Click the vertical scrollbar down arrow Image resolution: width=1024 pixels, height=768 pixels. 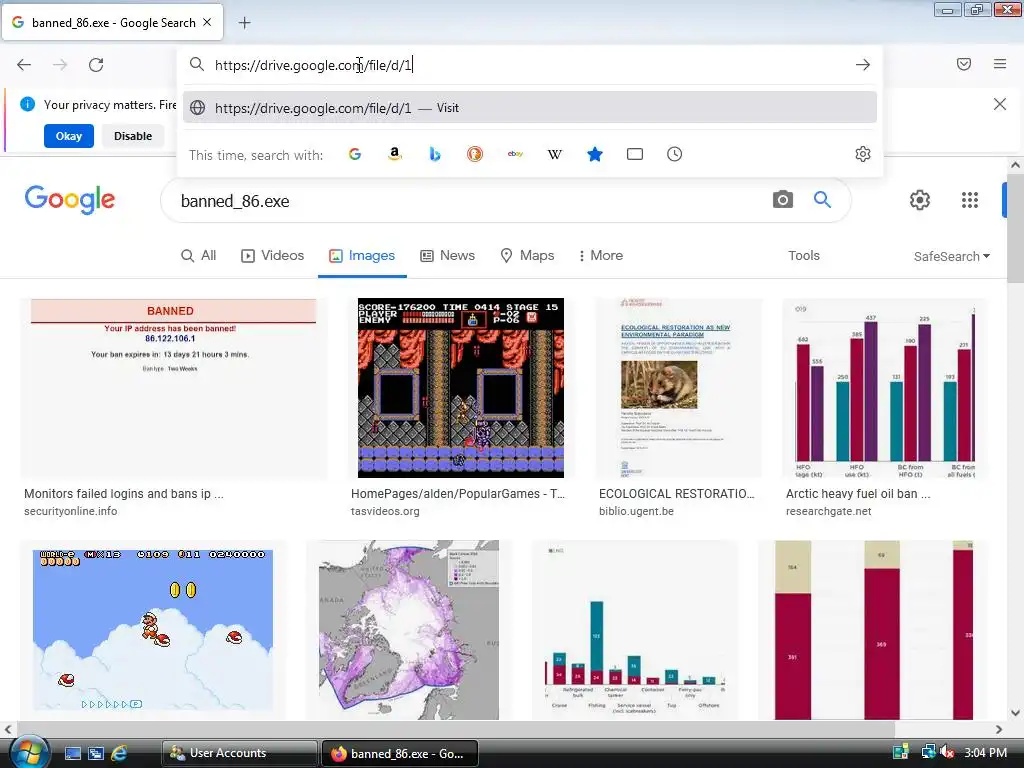click(x=1015, y=713)
